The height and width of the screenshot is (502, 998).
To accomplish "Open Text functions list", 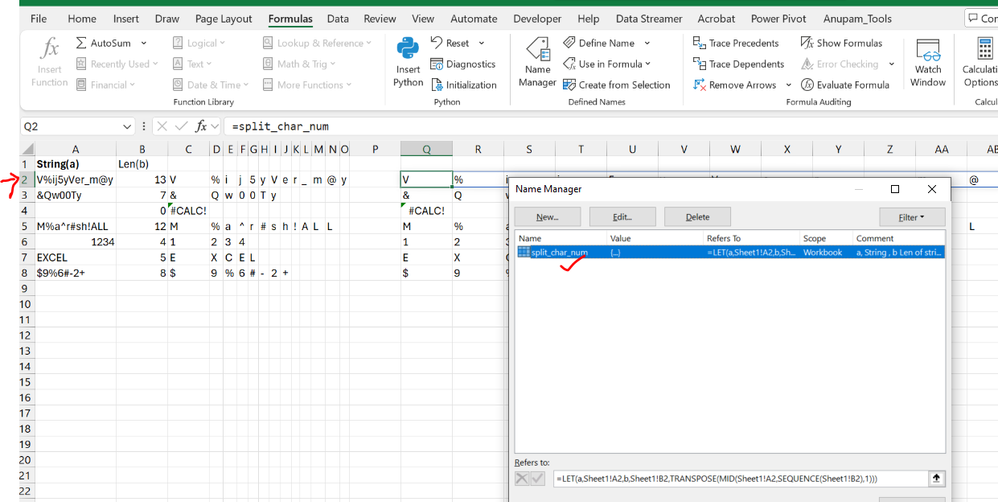I will click(192, 64).
